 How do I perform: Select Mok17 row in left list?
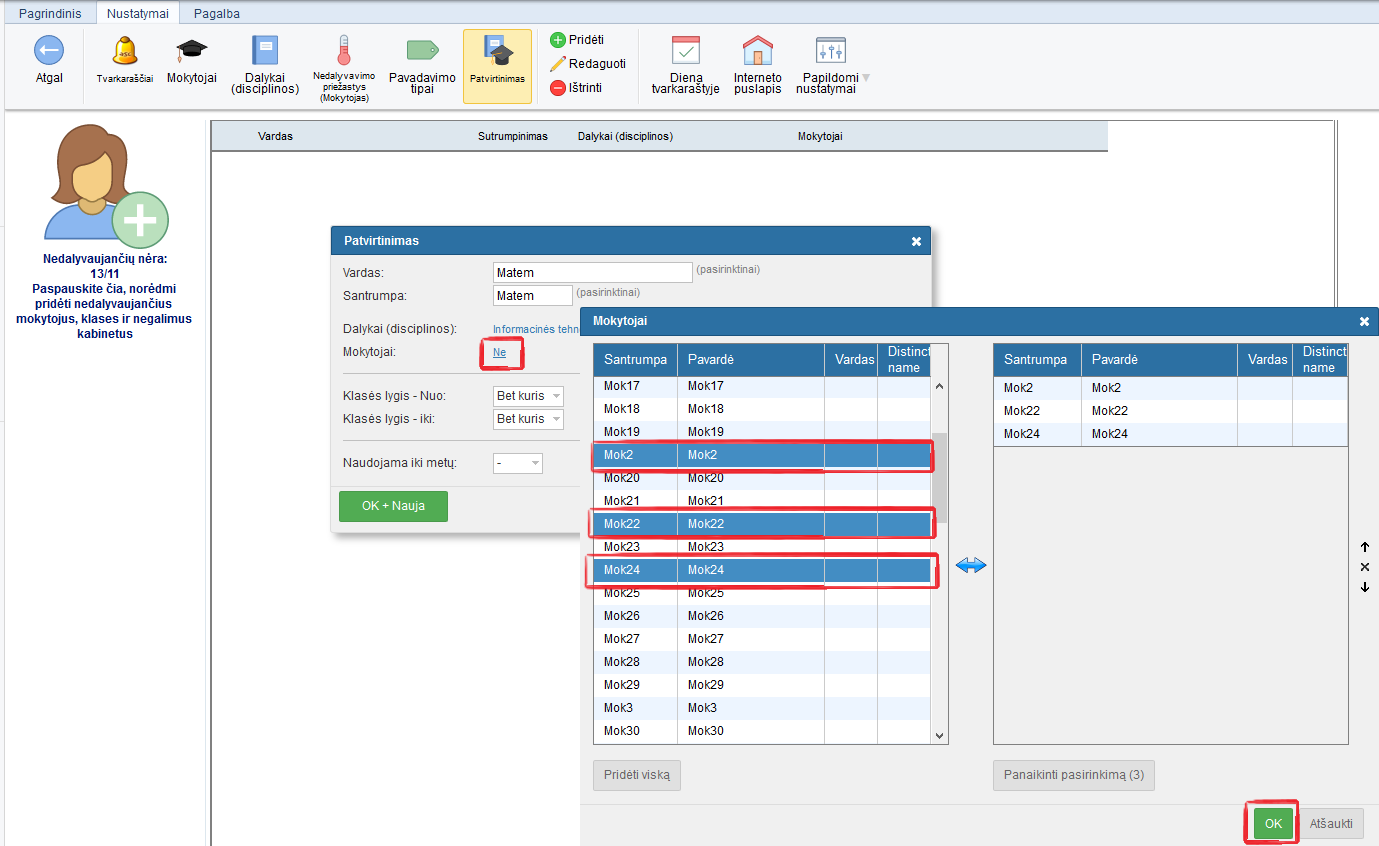(762, 386)
